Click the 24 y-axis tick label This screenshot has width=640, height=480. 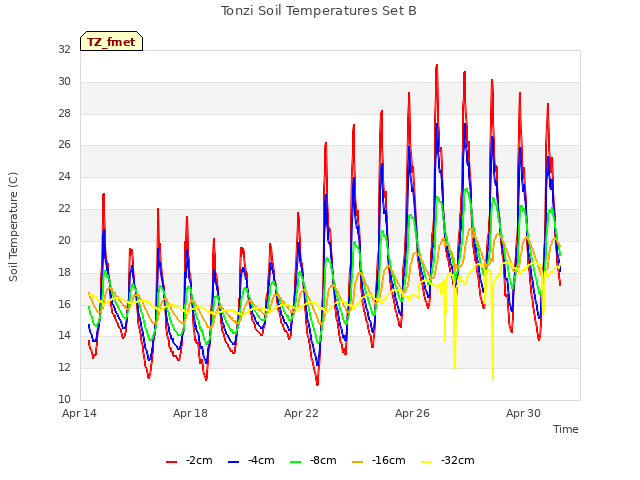point(64,177)
